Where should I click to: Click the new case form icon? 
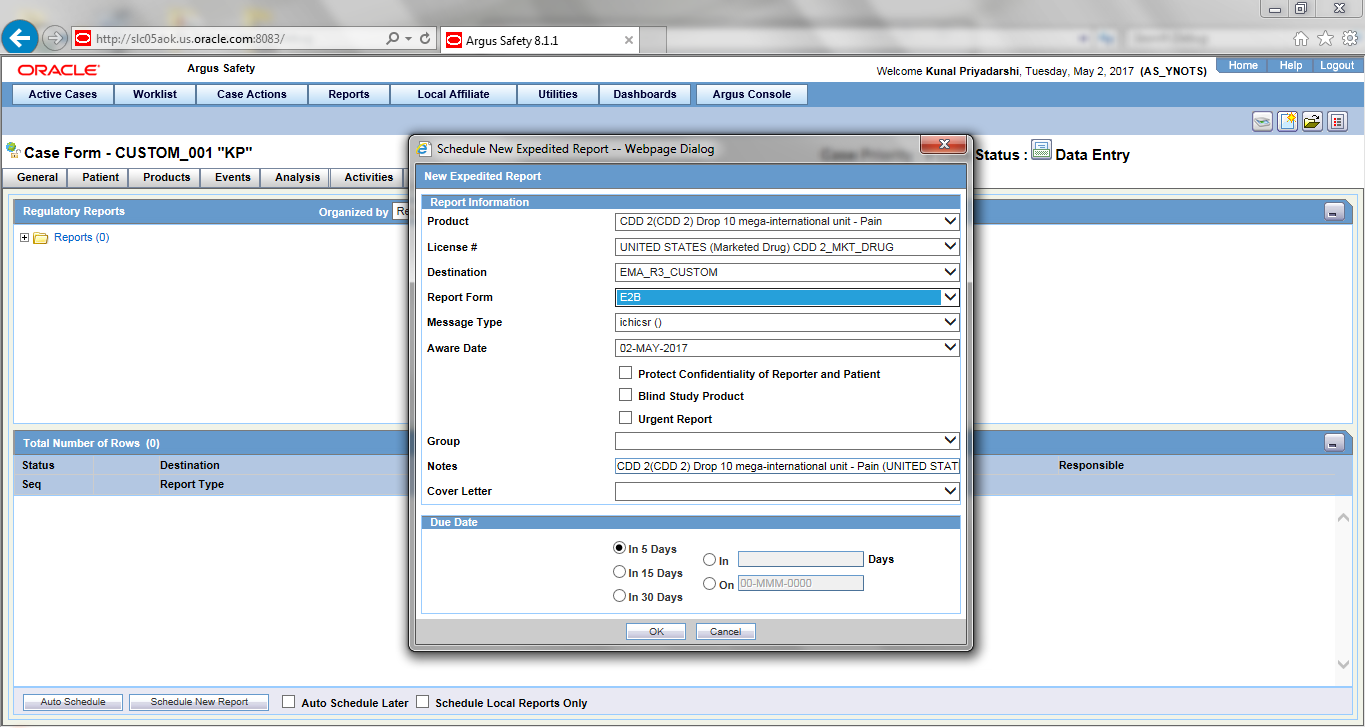1288,121
